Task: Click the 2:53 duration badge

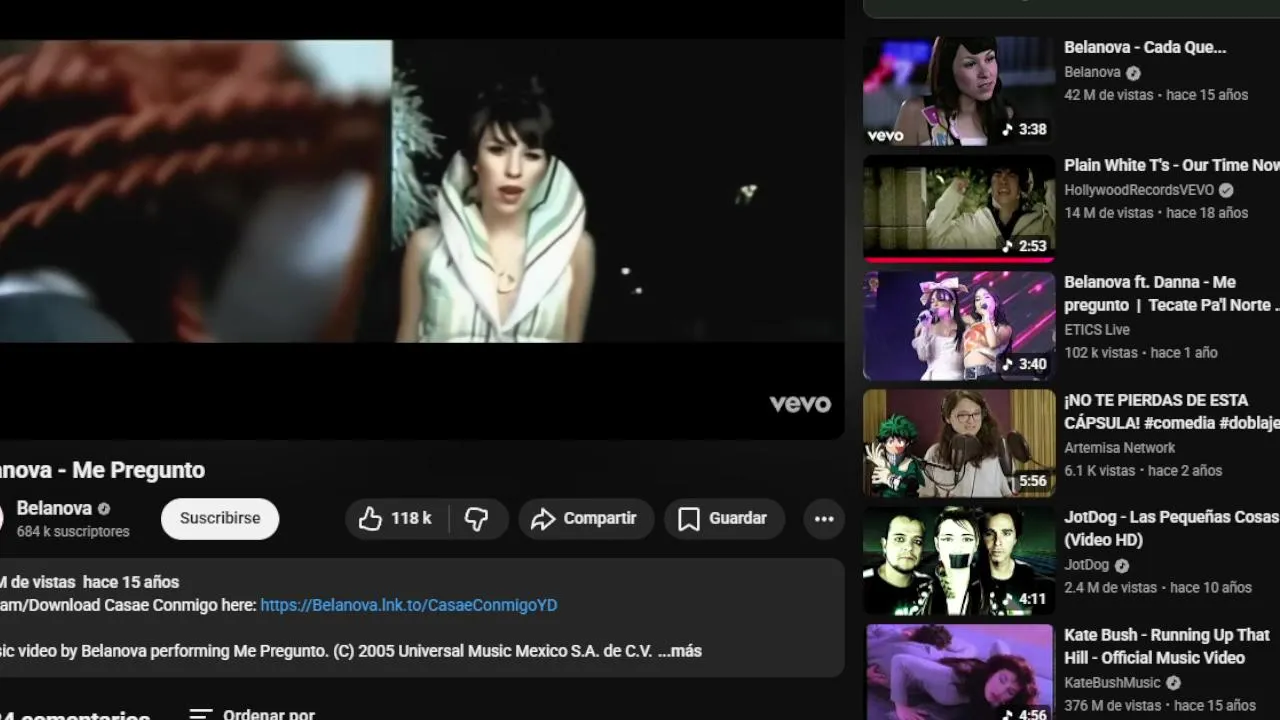Action: coord(1025,246)
